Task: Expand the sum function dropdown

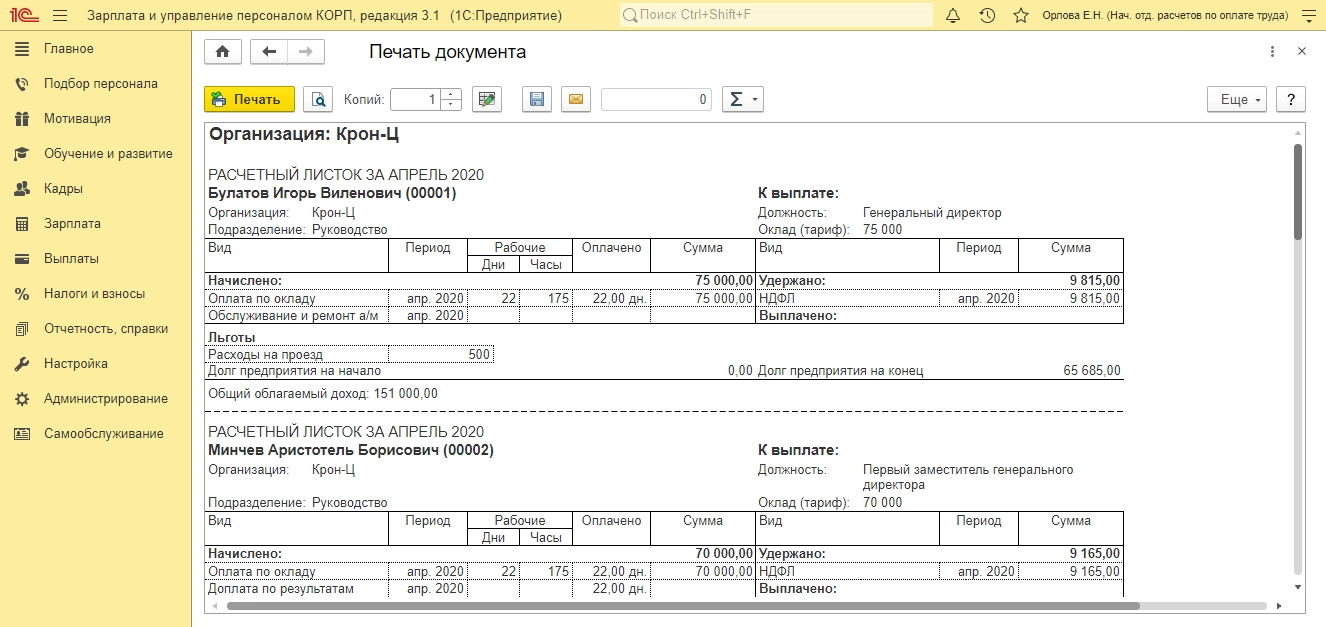Action: [x=742, y=99]
